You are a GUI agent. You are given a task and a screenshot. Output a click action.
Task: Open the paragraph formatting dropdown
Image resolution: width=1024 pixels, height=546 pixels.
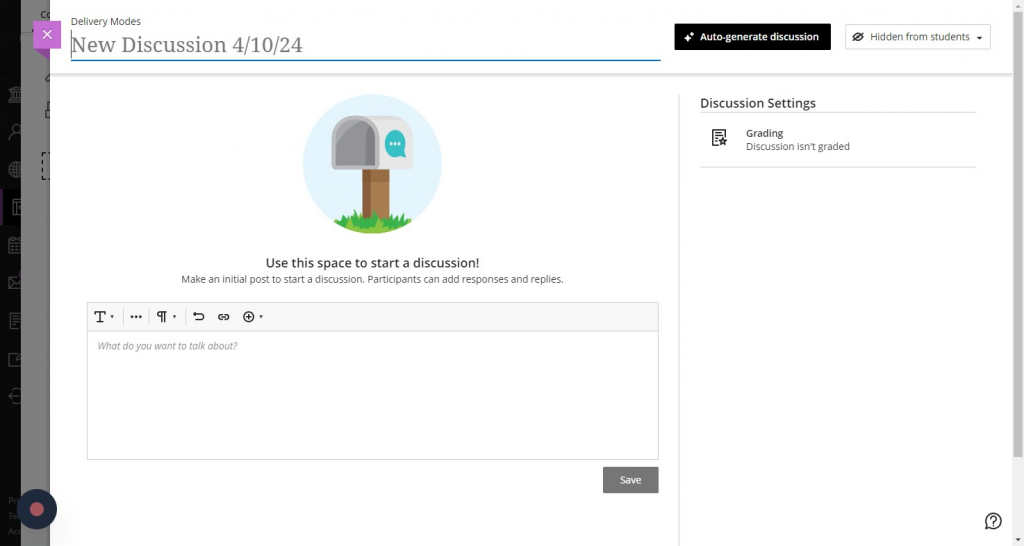pyautogui.click(x=166, y=317)
